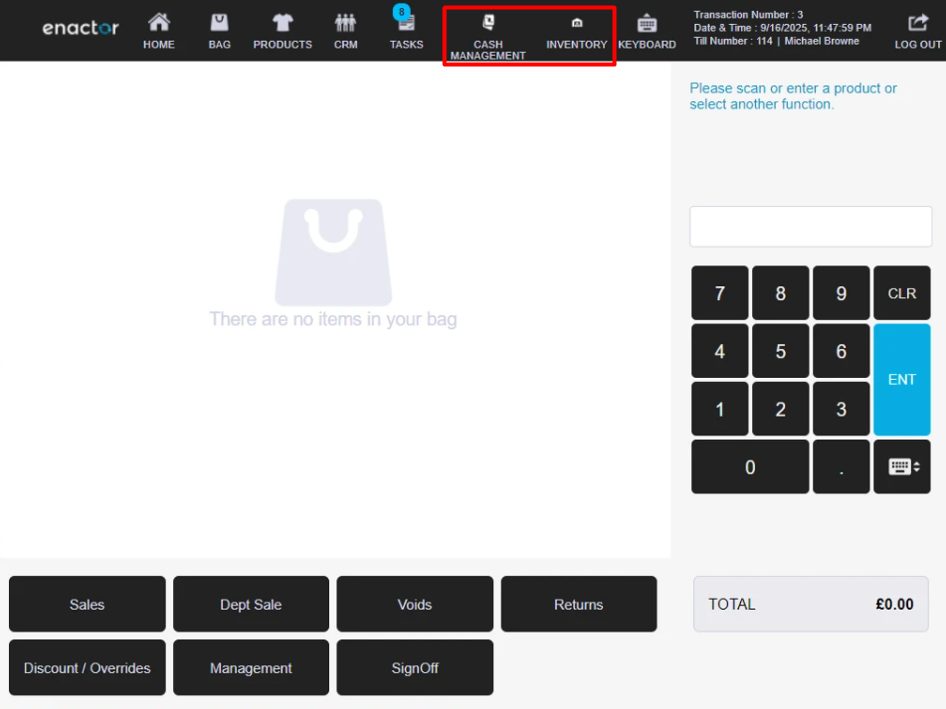Click the product scan entry field

click(x=810, y=226)
